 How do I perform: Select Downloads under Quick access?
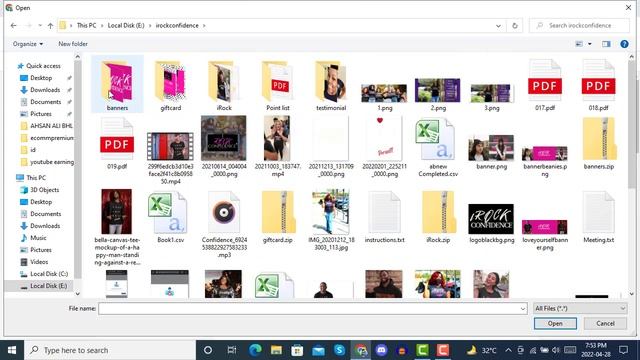(x=45, y=90)
